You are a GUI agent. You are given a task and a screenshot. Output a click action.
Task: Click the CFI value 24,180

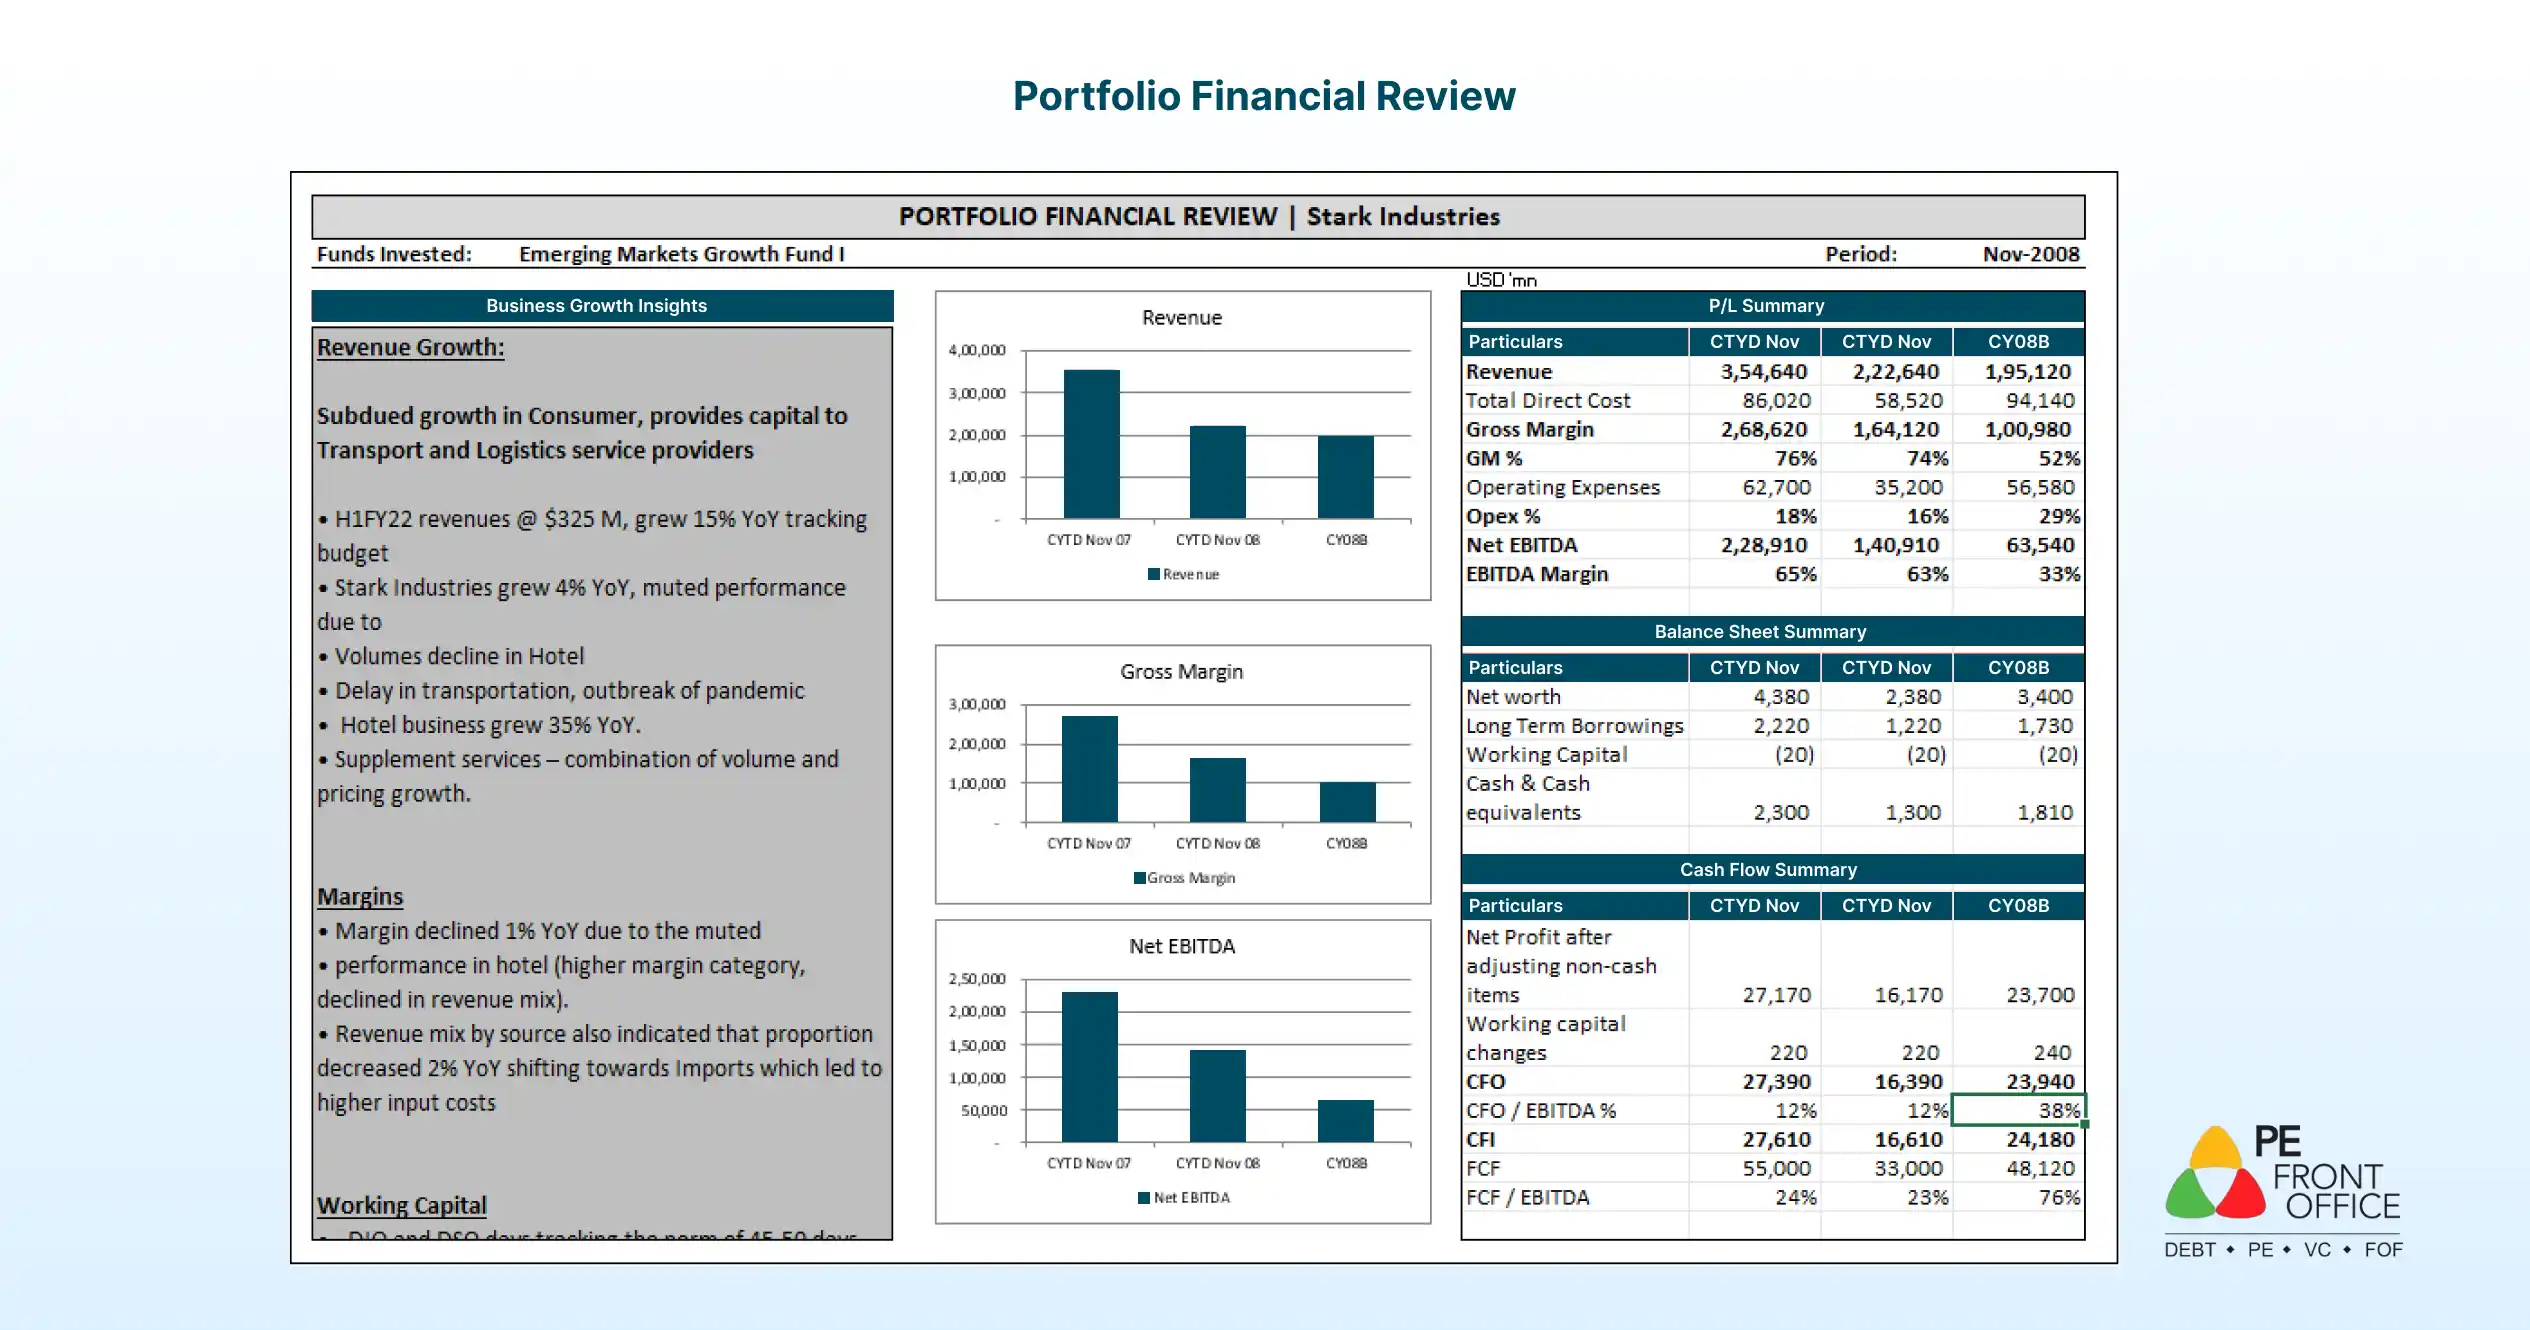click(2041, 1140)
